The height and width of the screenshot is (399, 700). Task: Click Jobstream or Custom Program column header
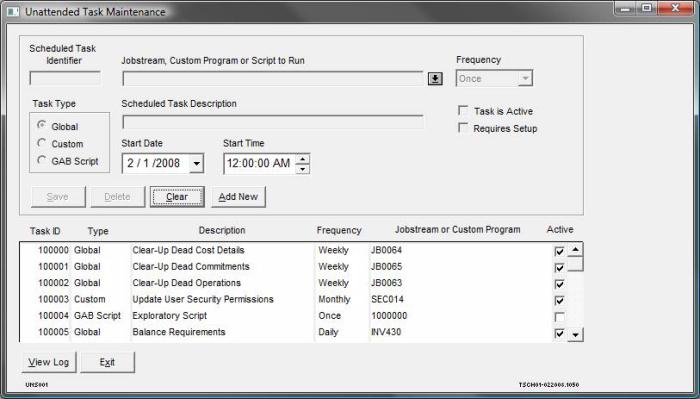[x=458, y=230]
